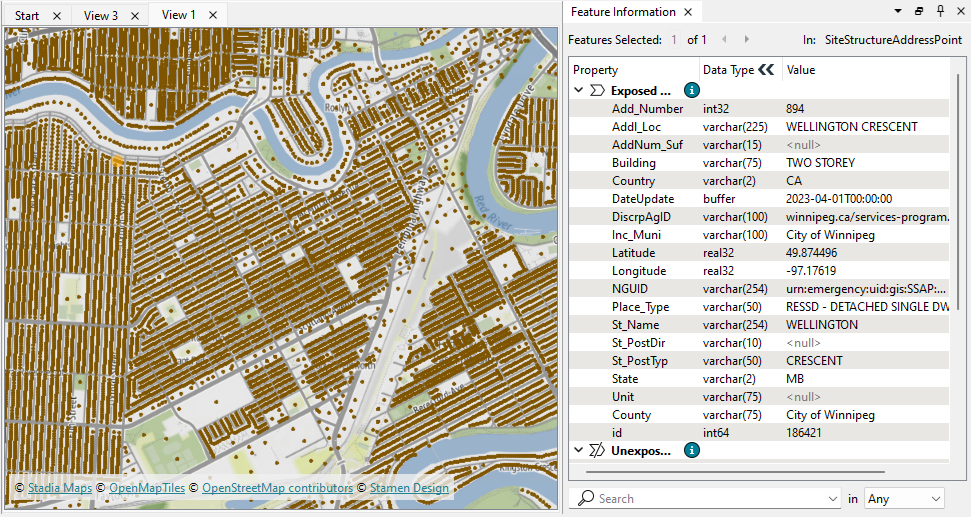Image resolution: width=971 pixels, height=517 pixels.
Task: Close the Feature Information tab
Action: pyautogui.click(x=688, y=12)
